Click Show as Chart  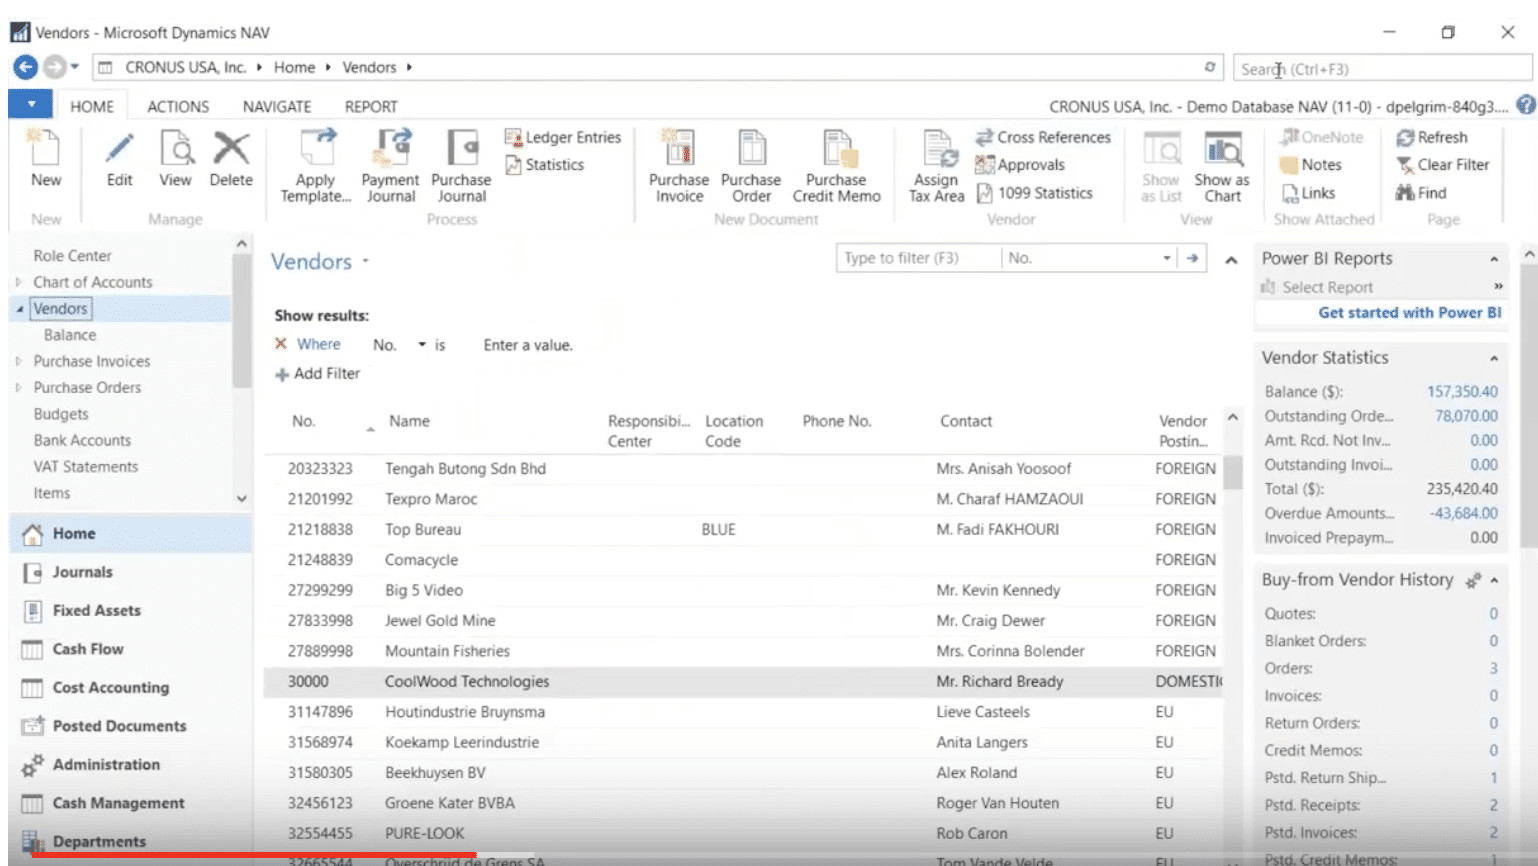1222,166
